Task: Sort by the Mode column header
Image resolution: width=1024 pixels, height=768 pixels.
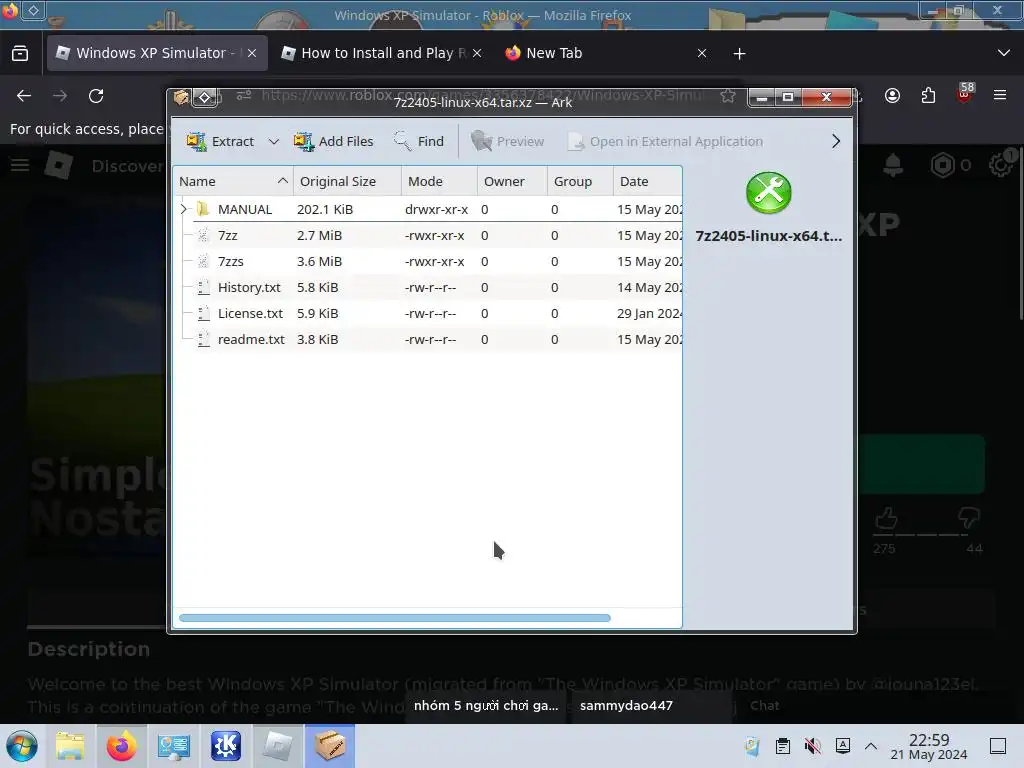Action: coord(439,182)
